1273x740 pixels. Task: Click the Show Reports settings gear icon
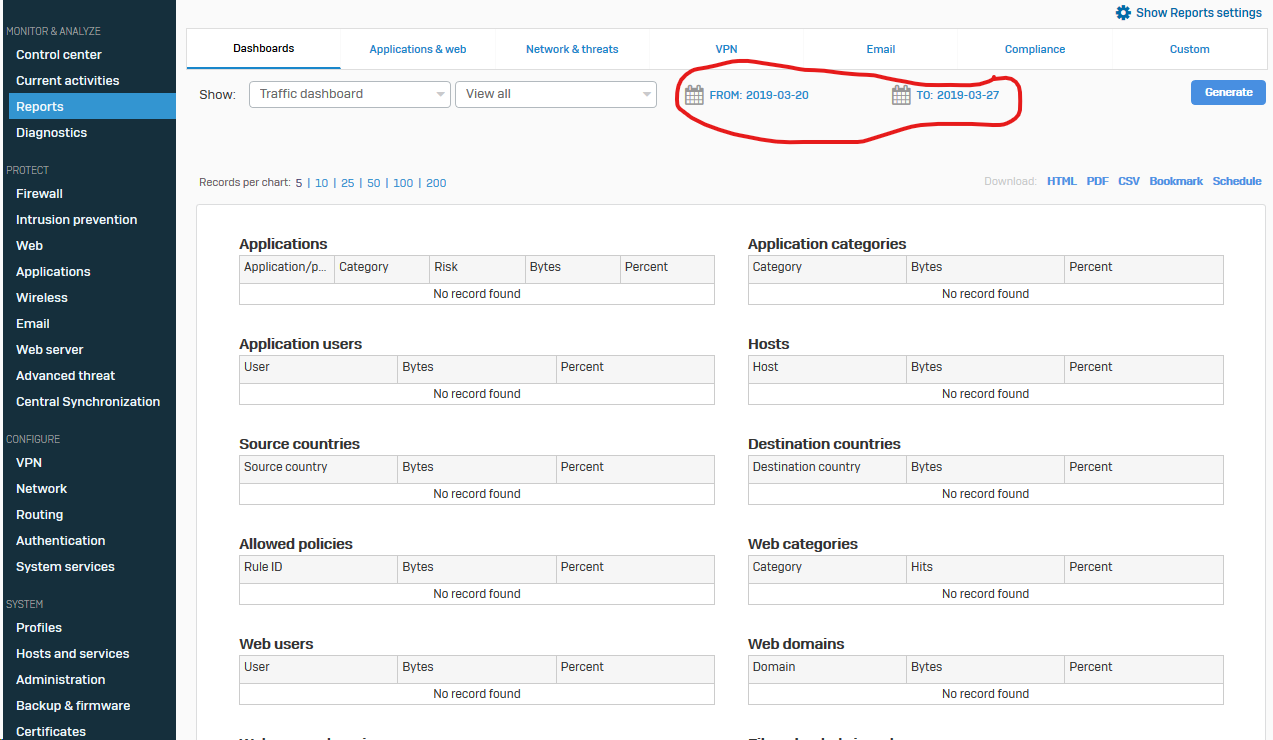pyautogui.click(x=1123, y=13)
